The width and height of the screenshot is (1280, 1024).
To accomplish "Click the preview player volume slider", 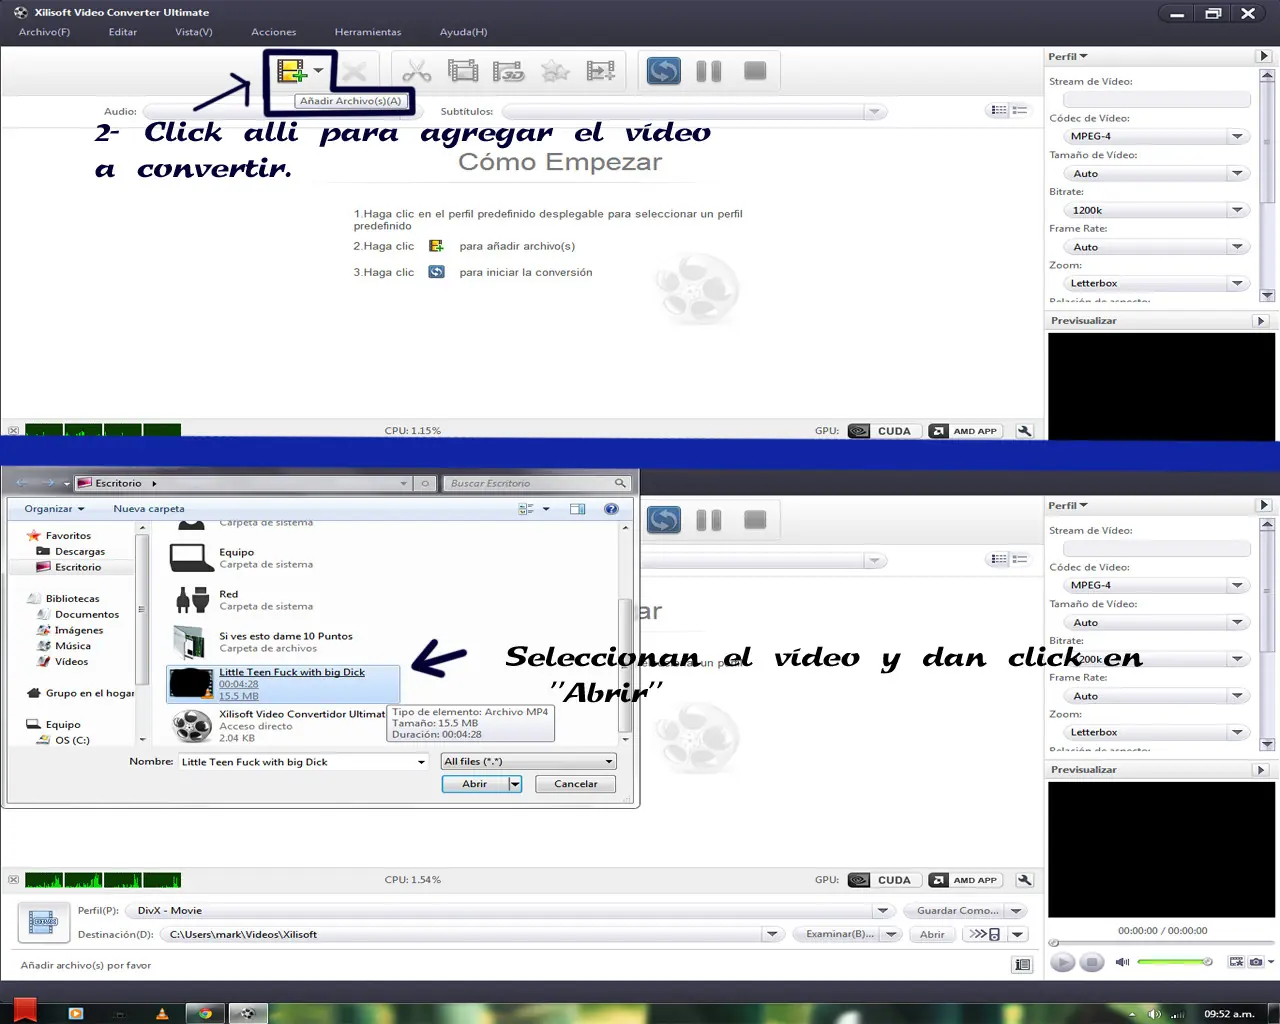I will [1175, 961].
